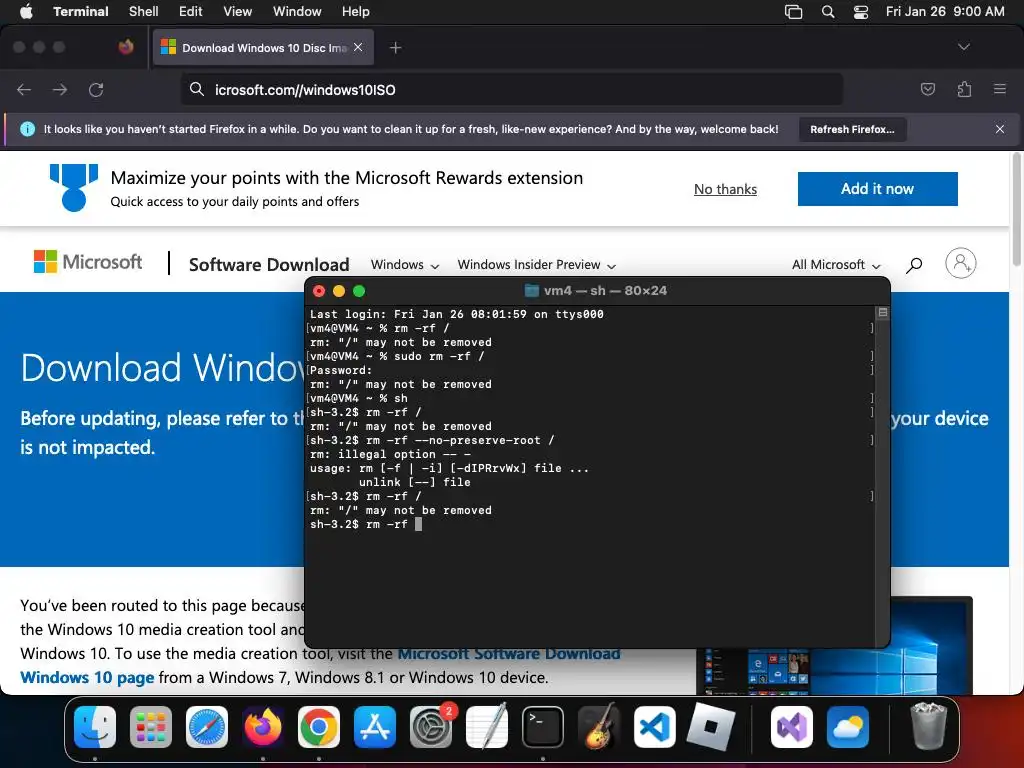Click the terminal command prompt line
The height and width of the screenshot is (768, 1024).
pyautogui.click(x=366, y=524)
